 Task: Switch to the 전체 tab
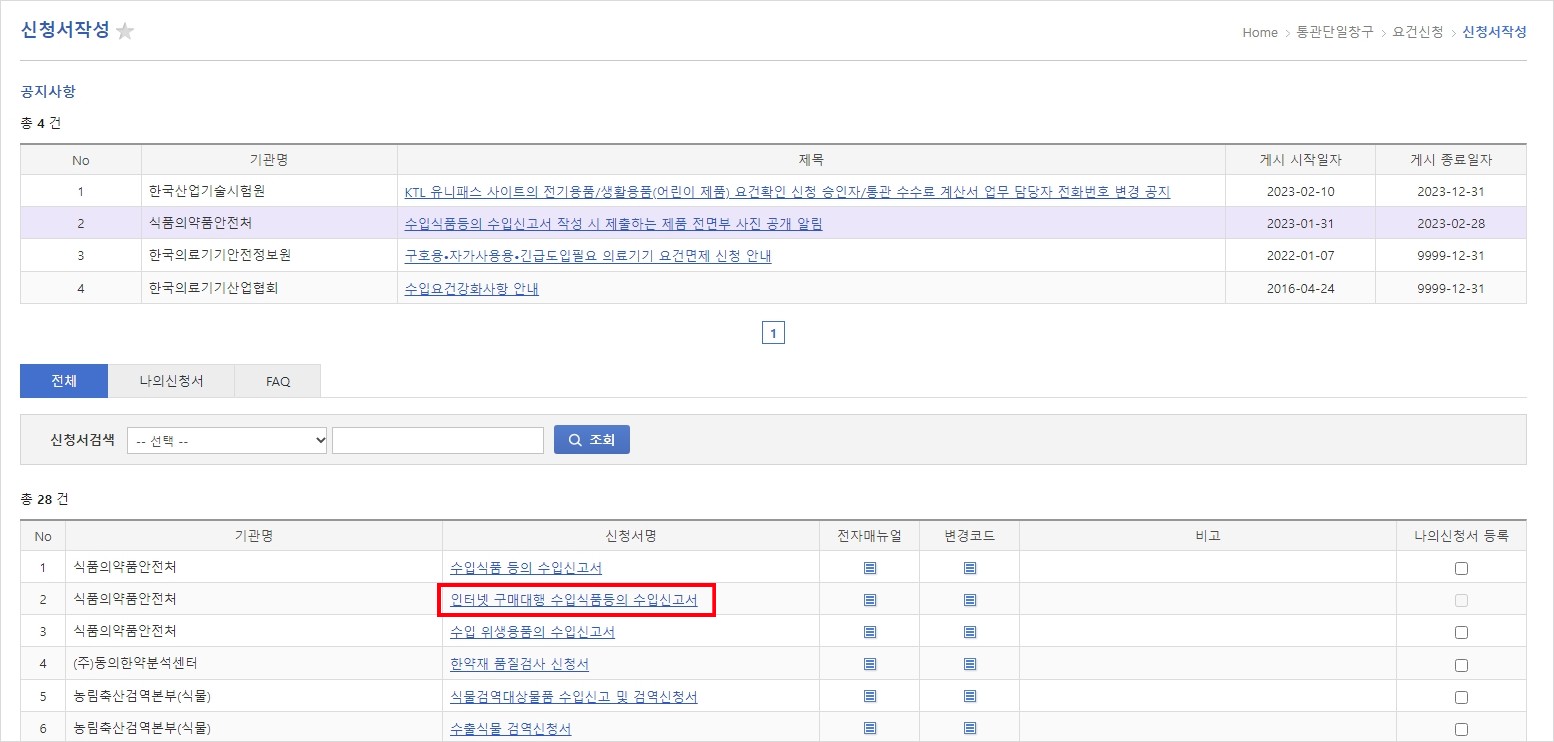coord(64,381)
